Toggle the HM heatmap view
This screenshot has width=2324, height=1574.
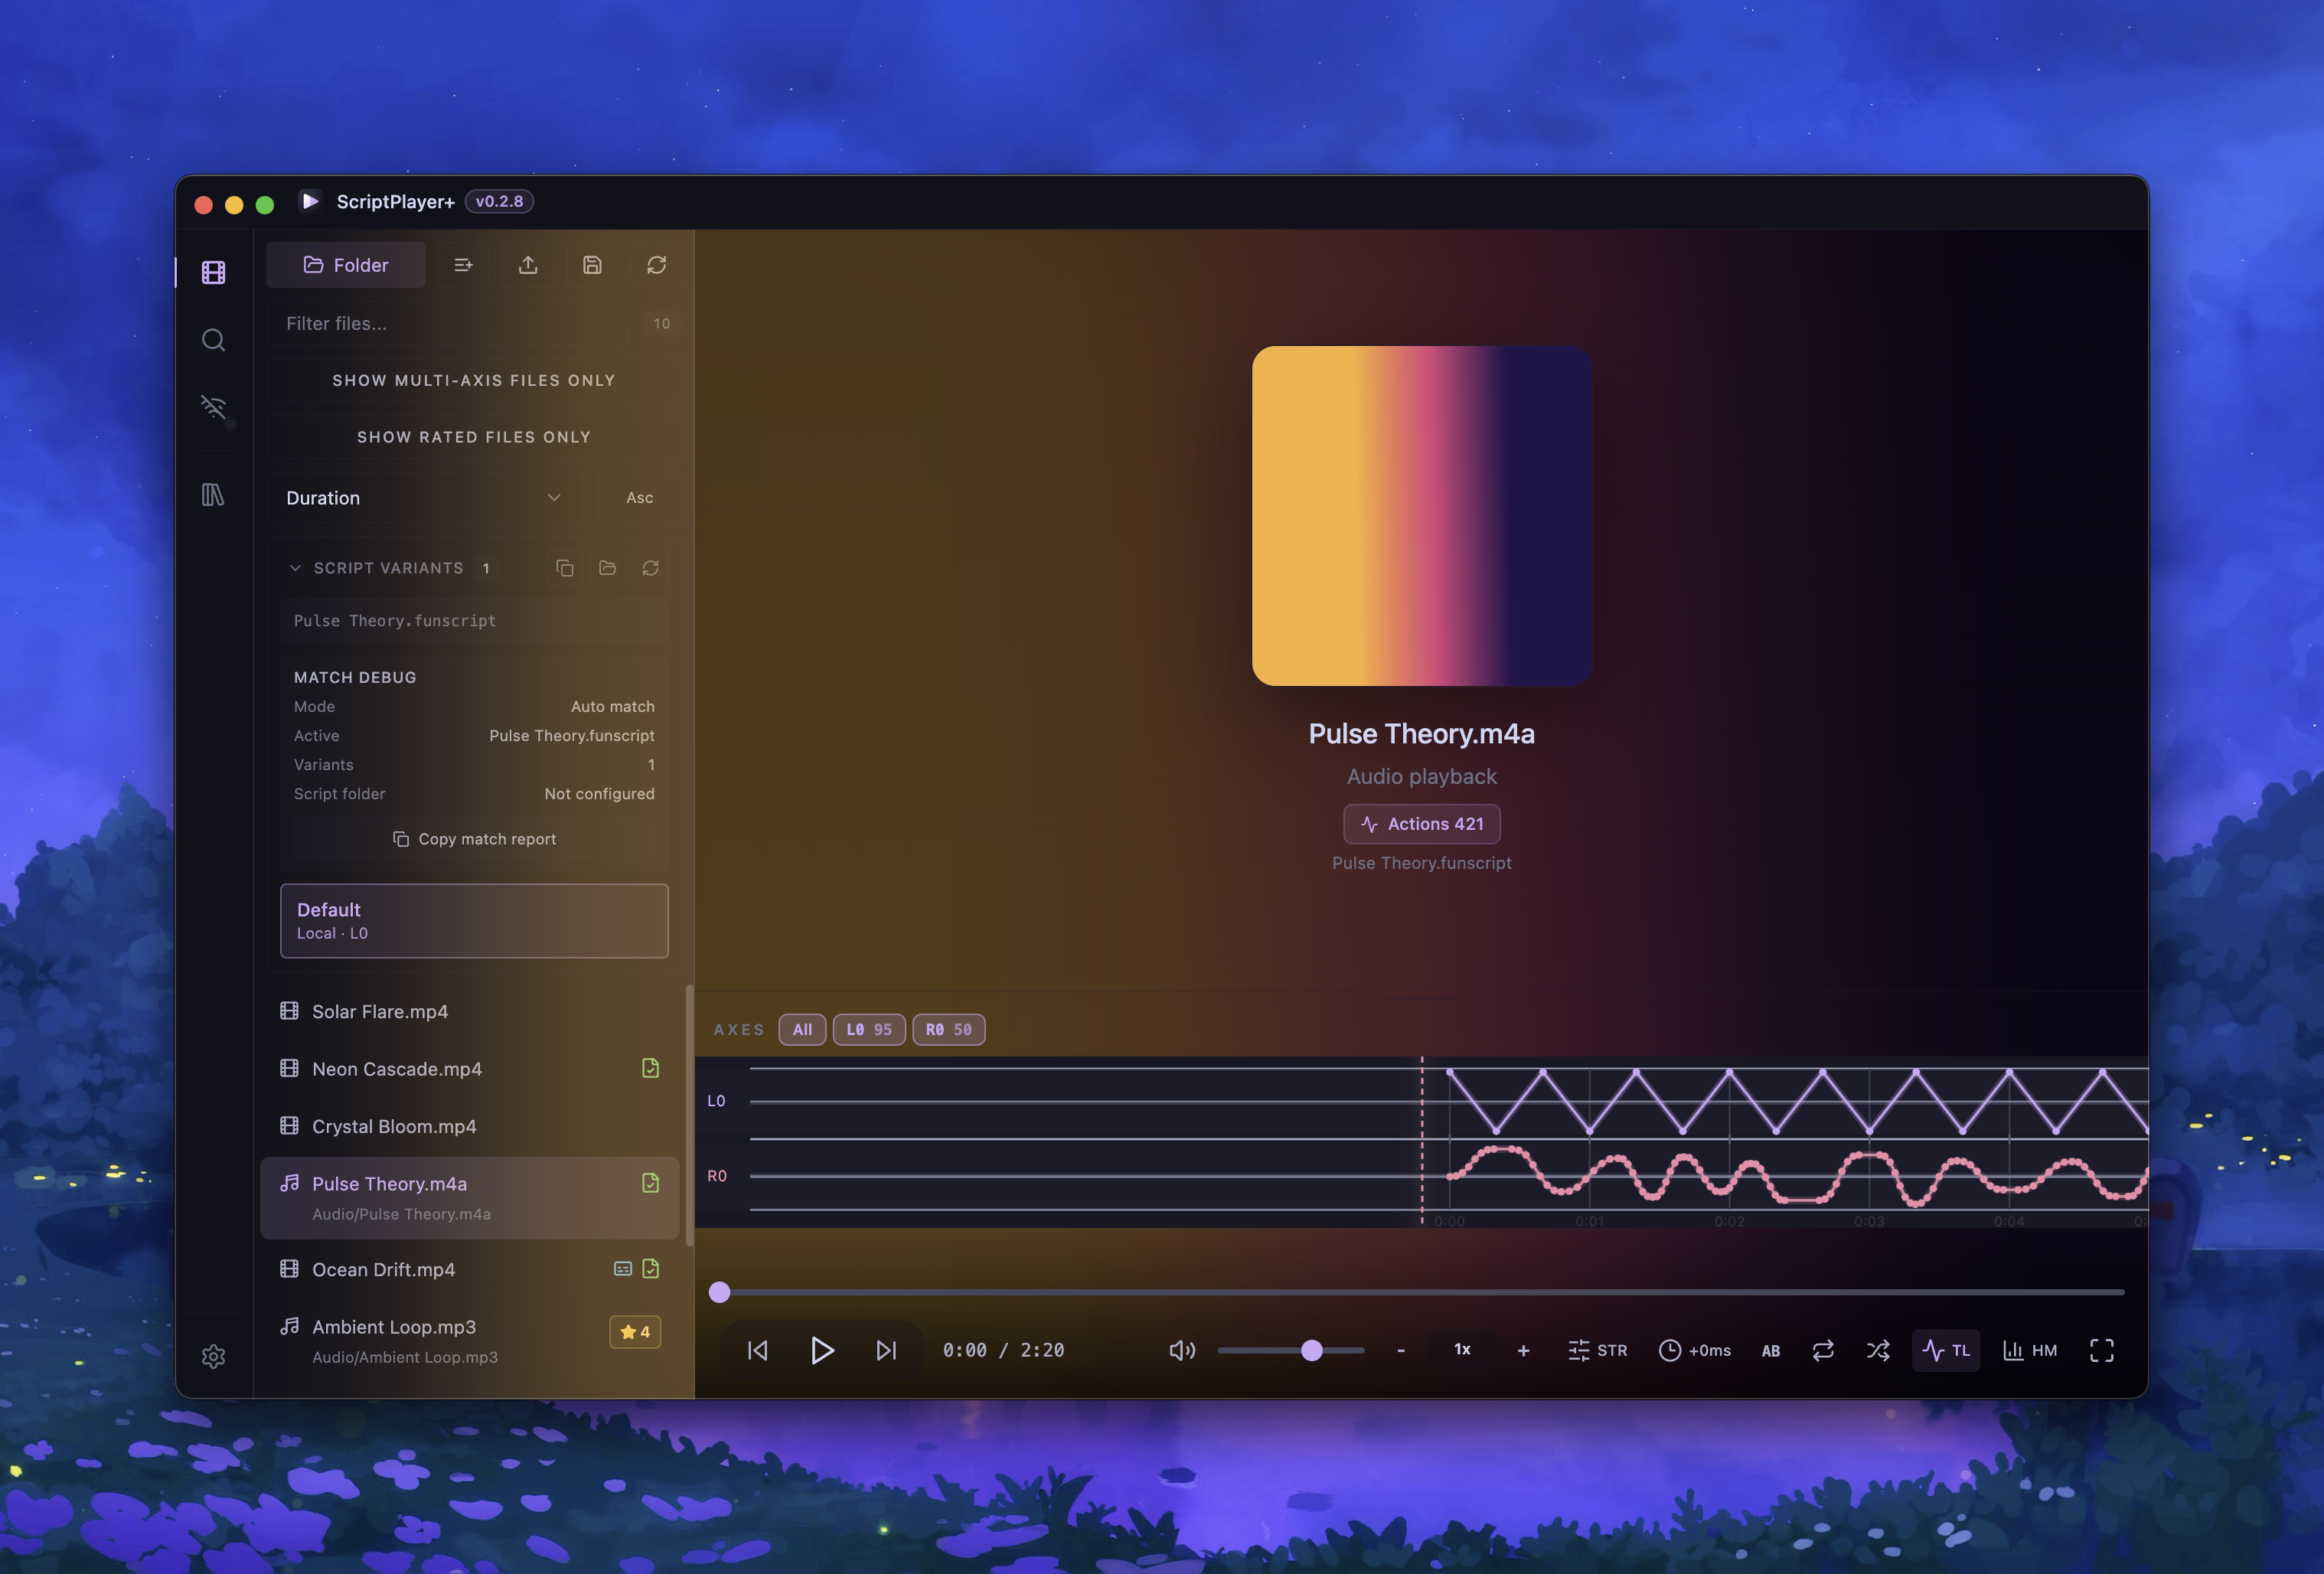2030,1350
